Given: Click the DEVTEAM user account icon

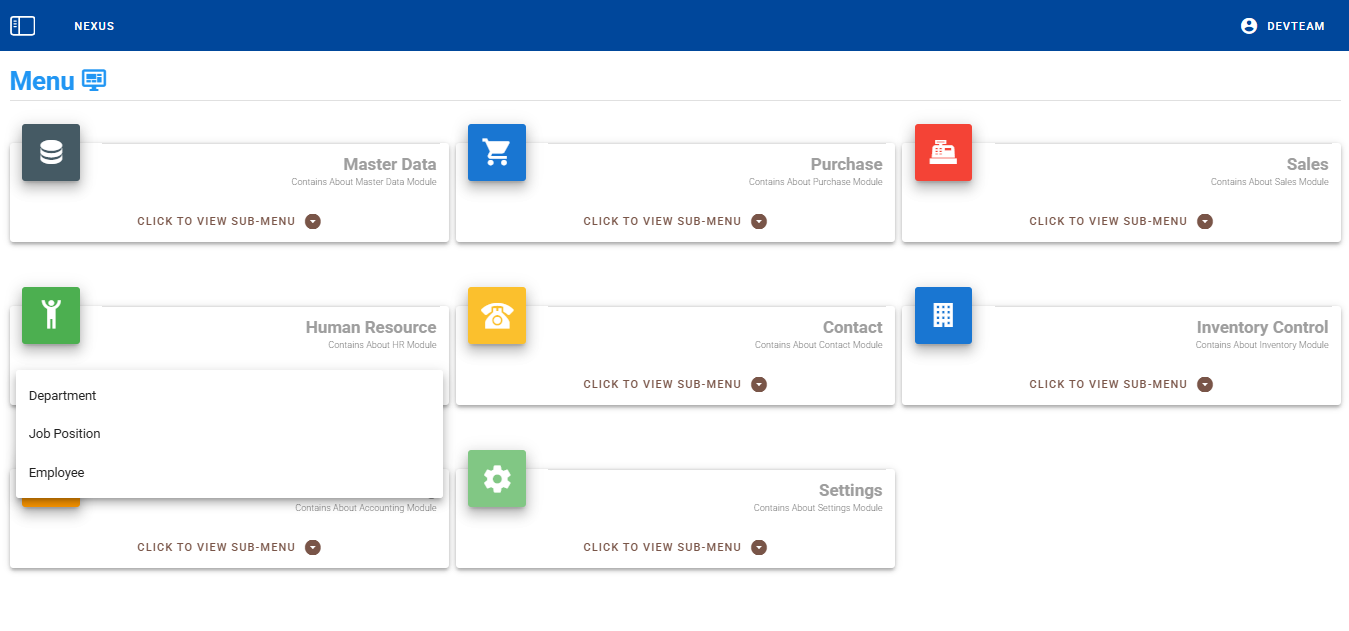Looking at the screenshot, I should coord(1249,26).
